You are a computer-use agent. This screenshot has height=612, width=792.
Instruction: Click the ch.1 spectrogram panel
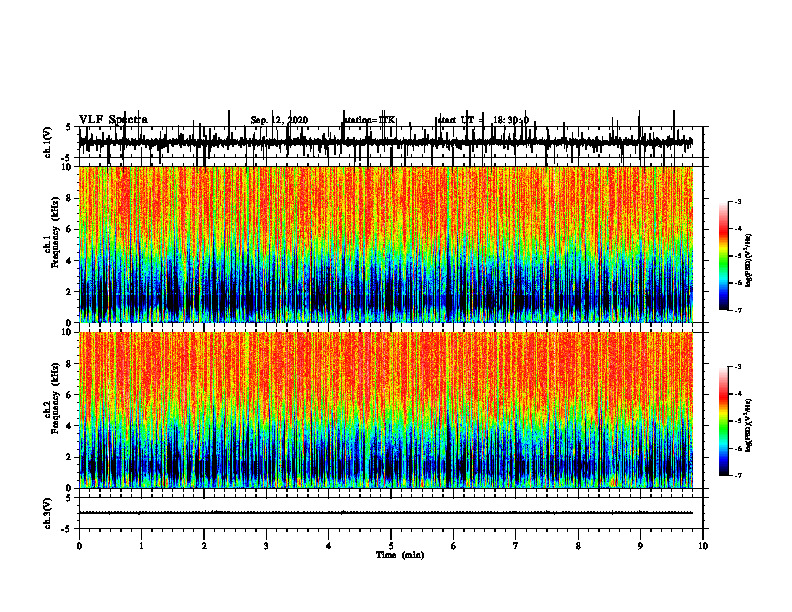coord(386,244)
